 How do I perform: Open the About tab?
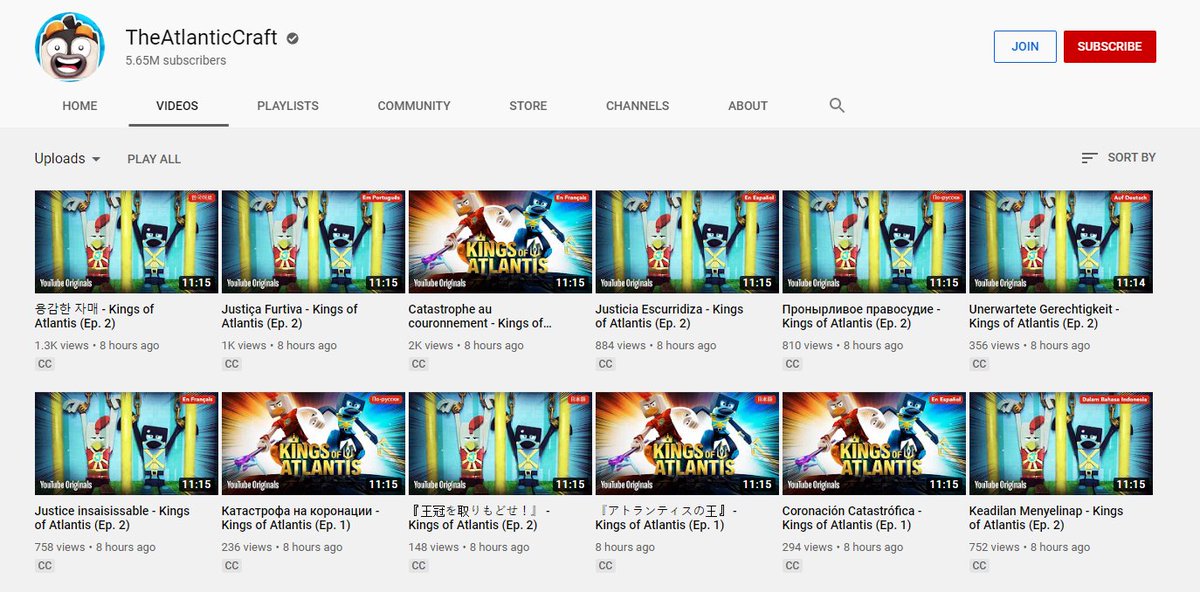click(x=748, y=105)
